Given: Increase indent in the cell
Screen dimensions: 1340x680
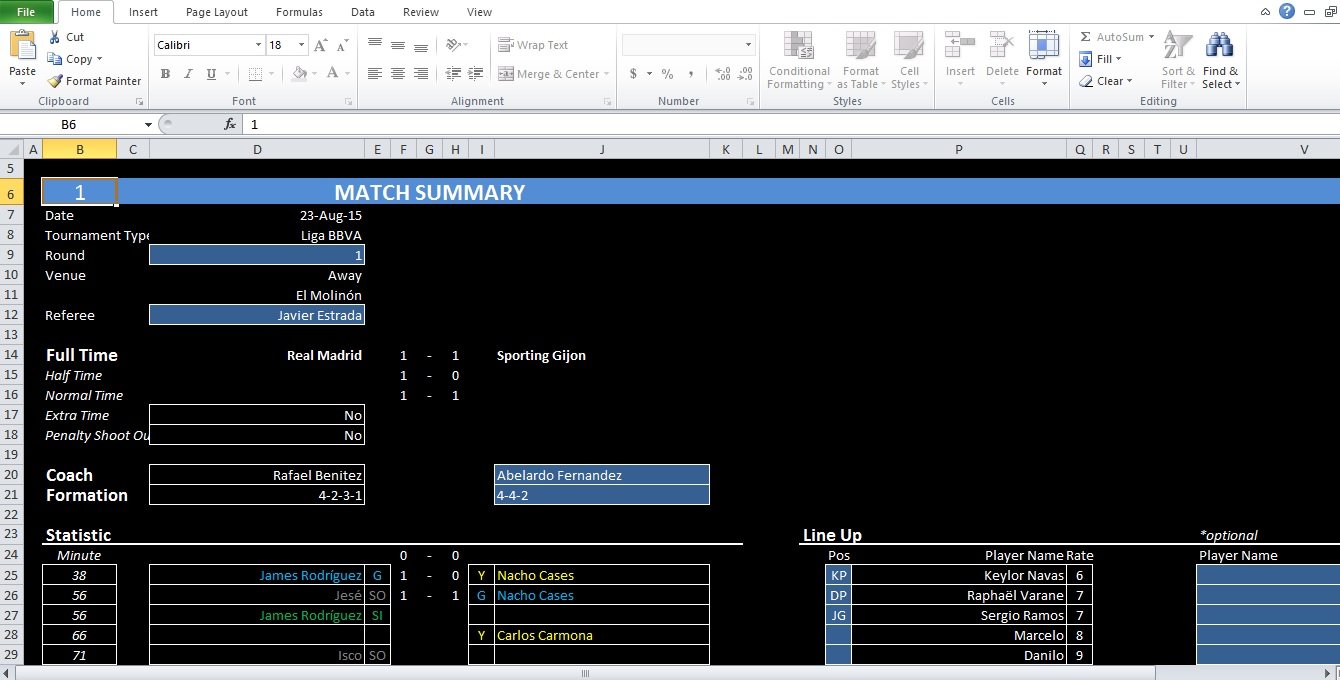Looking at the screenshot, I should 476,74.
